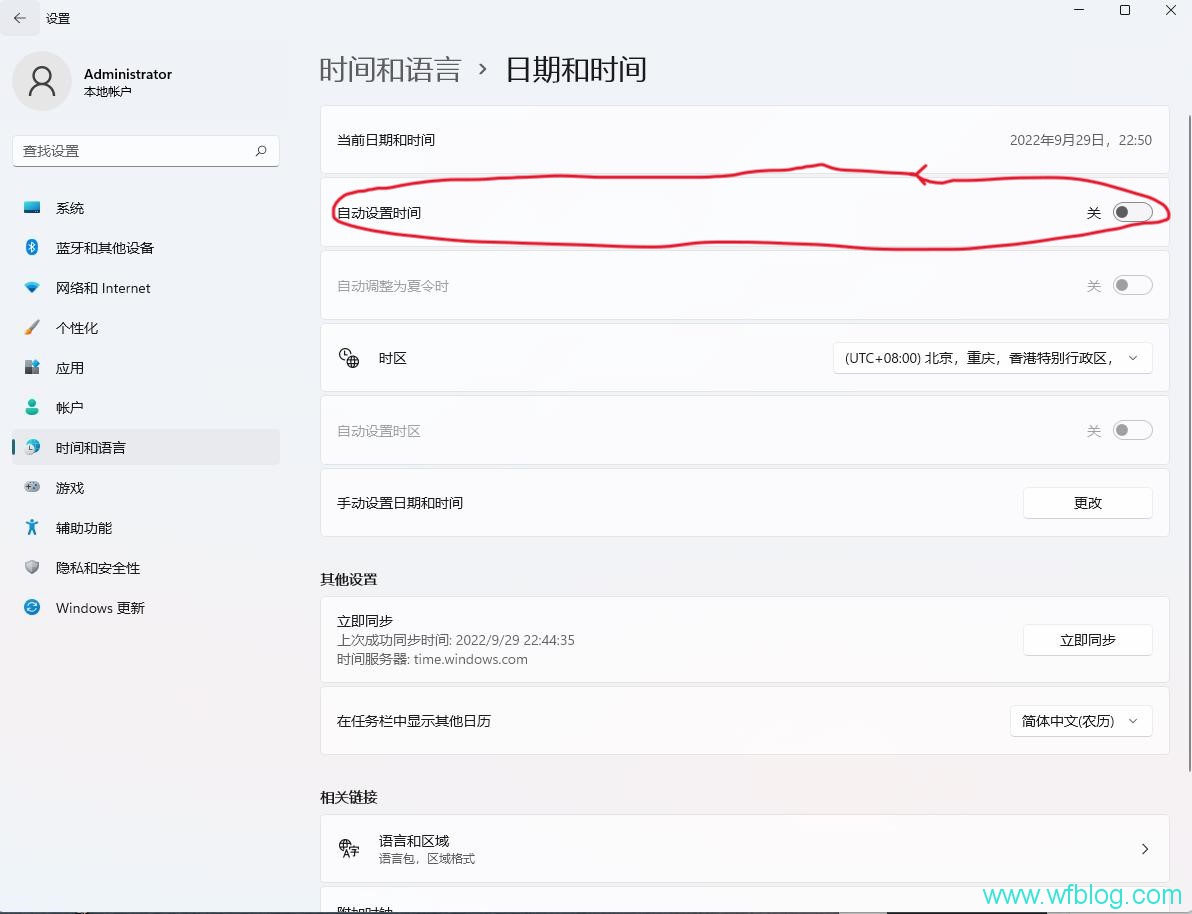
Task: Open the 简体中文(农历) calendar dropdown
Action: [1081, 721]
